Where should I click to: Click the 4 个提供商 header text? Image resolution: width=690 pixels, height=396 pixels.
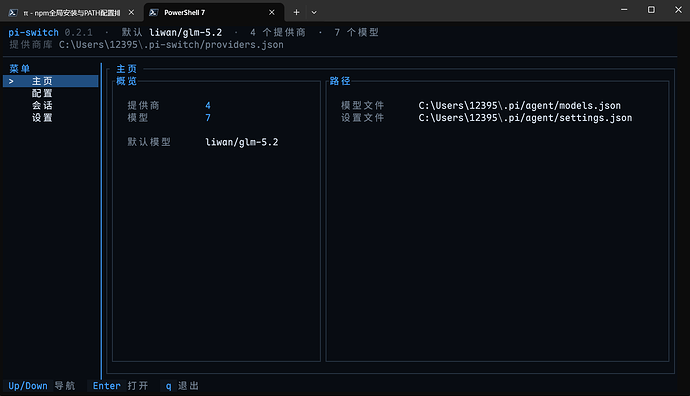pos(278,33)
